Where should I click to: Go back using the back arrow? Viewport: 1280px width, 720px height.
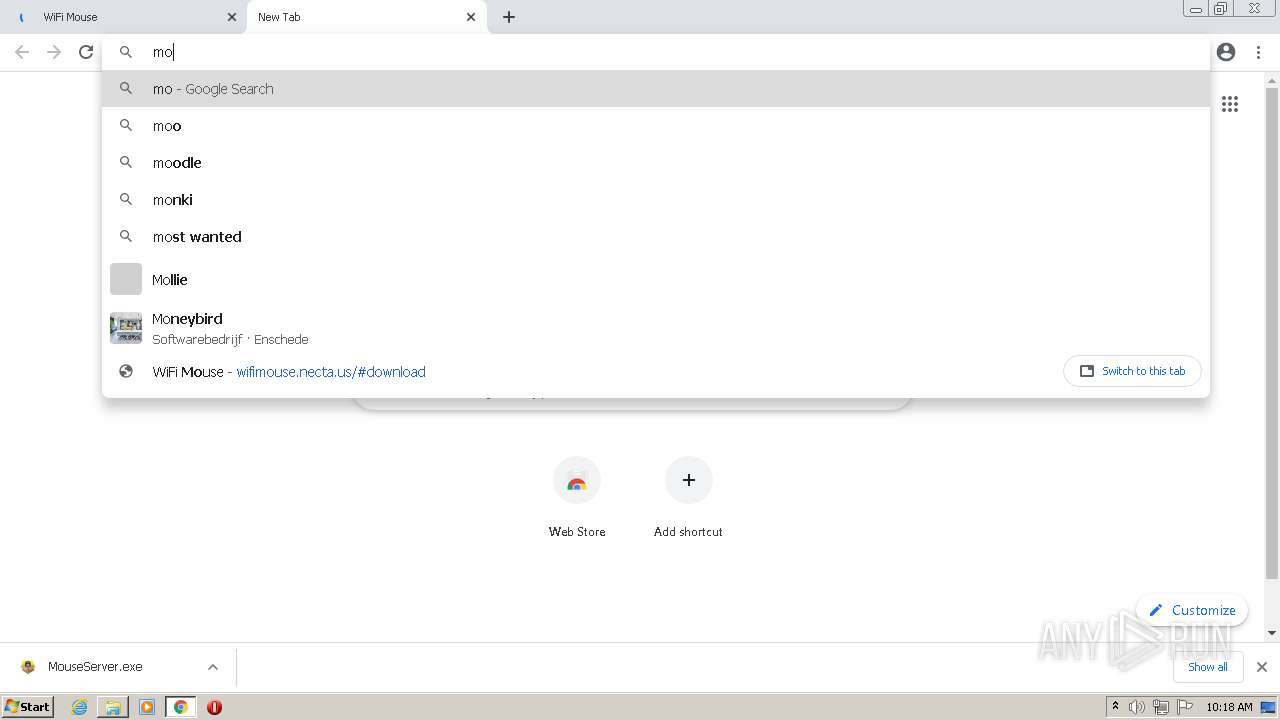[22, 52]
